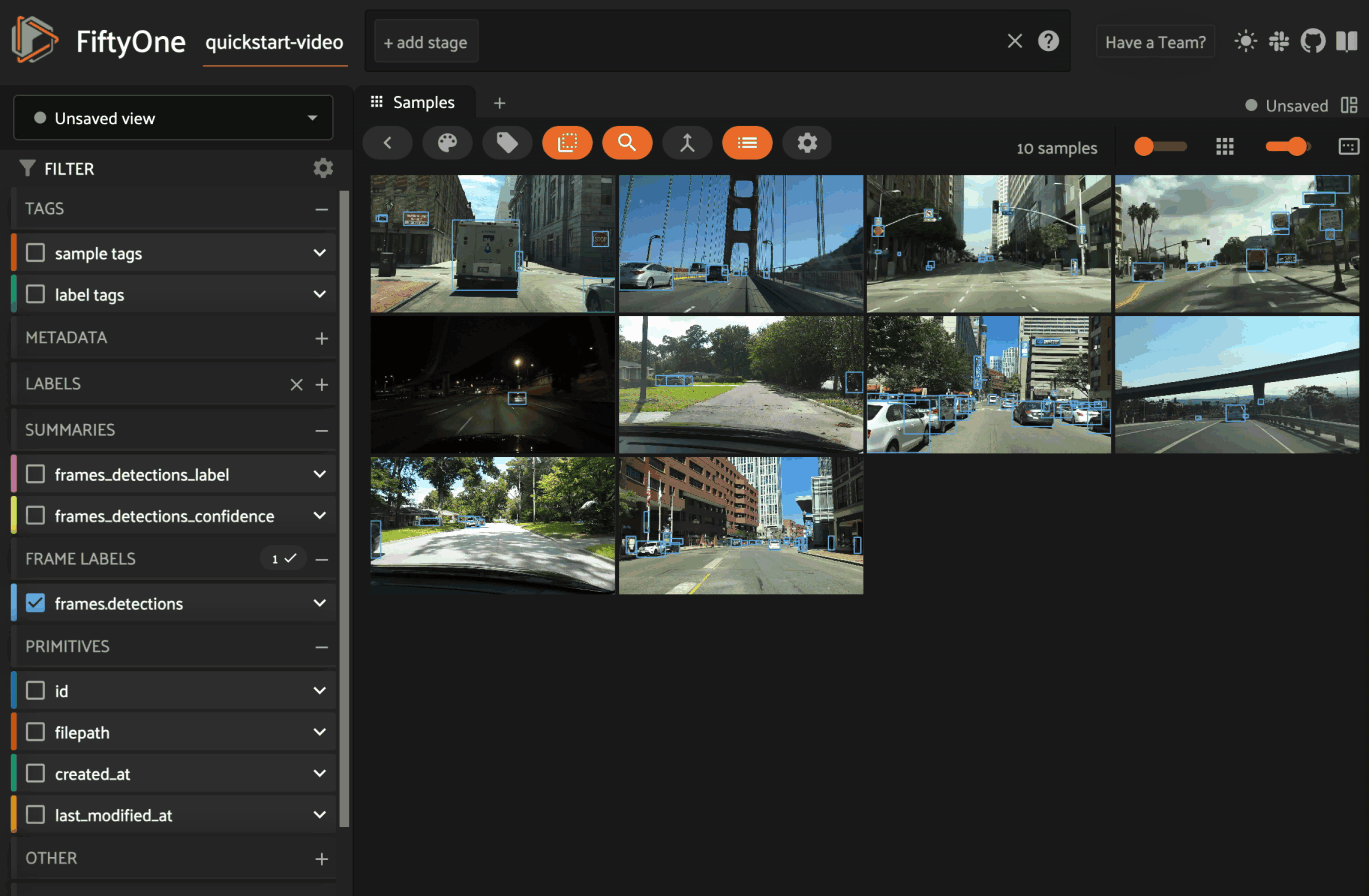This screenshot has height=896, width=1369.
Task: Expand frames_detections_confidence chevron
Action: coord(320,516)
